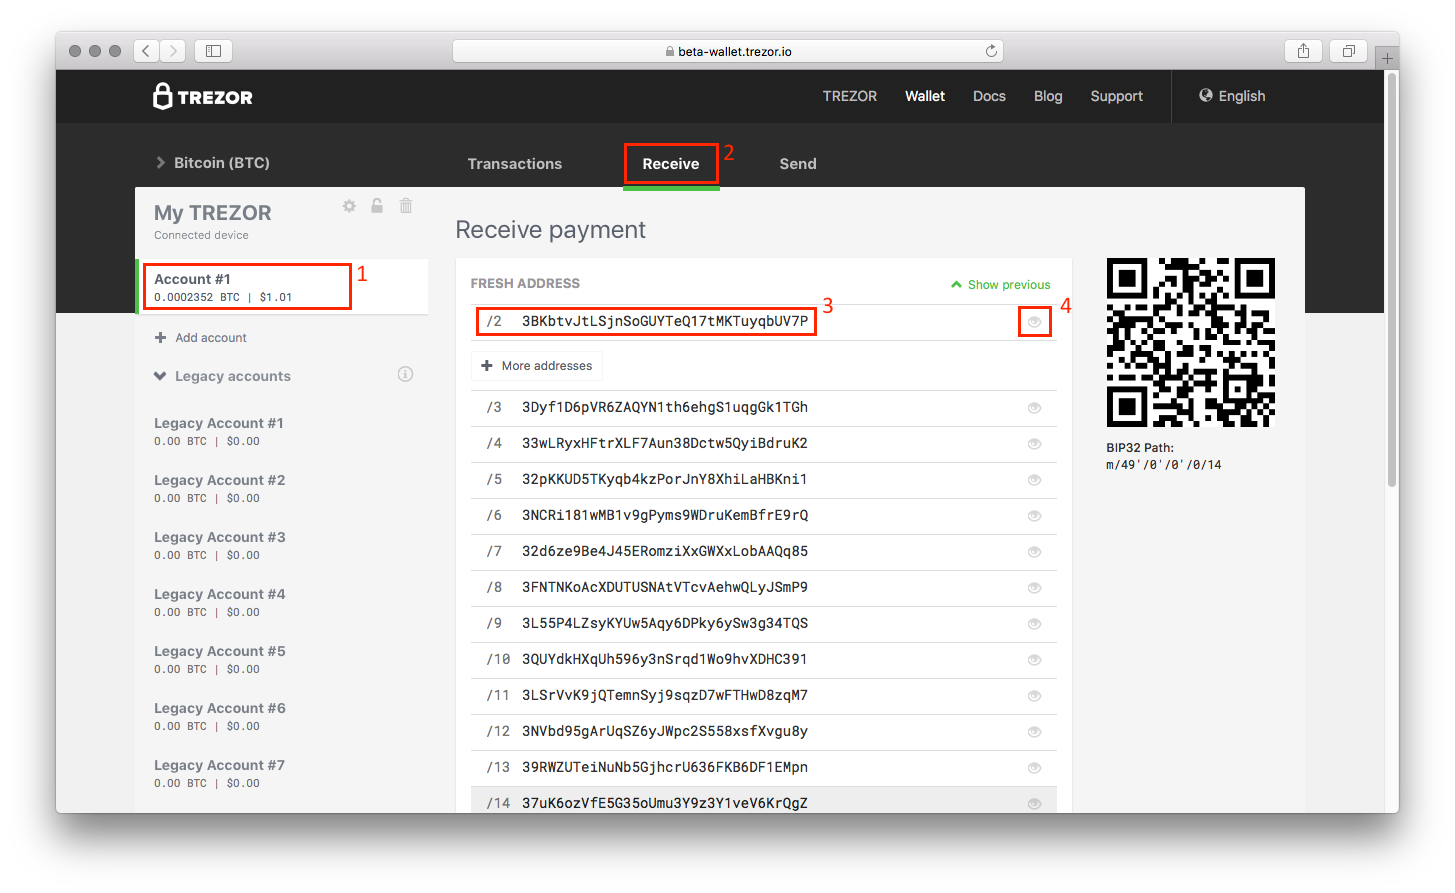1455x893 pixels.
Task: Select the Receive tab
Action: (x=671, y=164)
